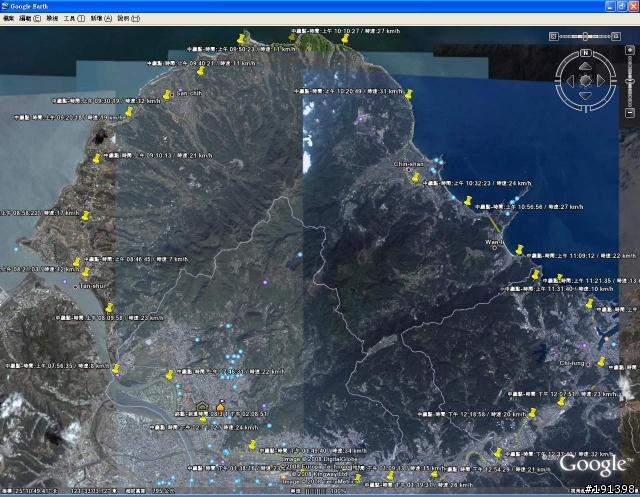
Task: Select the yellow pushpin labeled 08:09:58
Action: click(109, 308)
